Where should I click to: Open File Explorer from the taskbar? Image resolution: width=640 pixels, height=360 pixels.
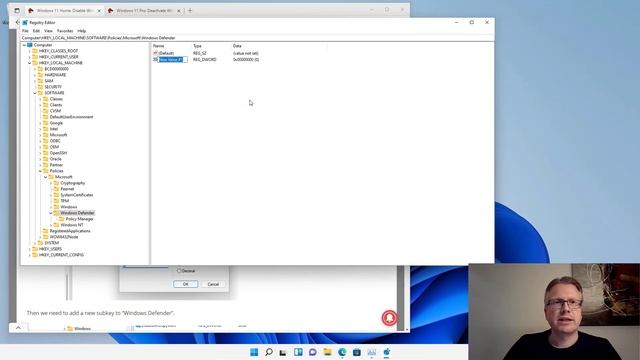coord(327,352)
